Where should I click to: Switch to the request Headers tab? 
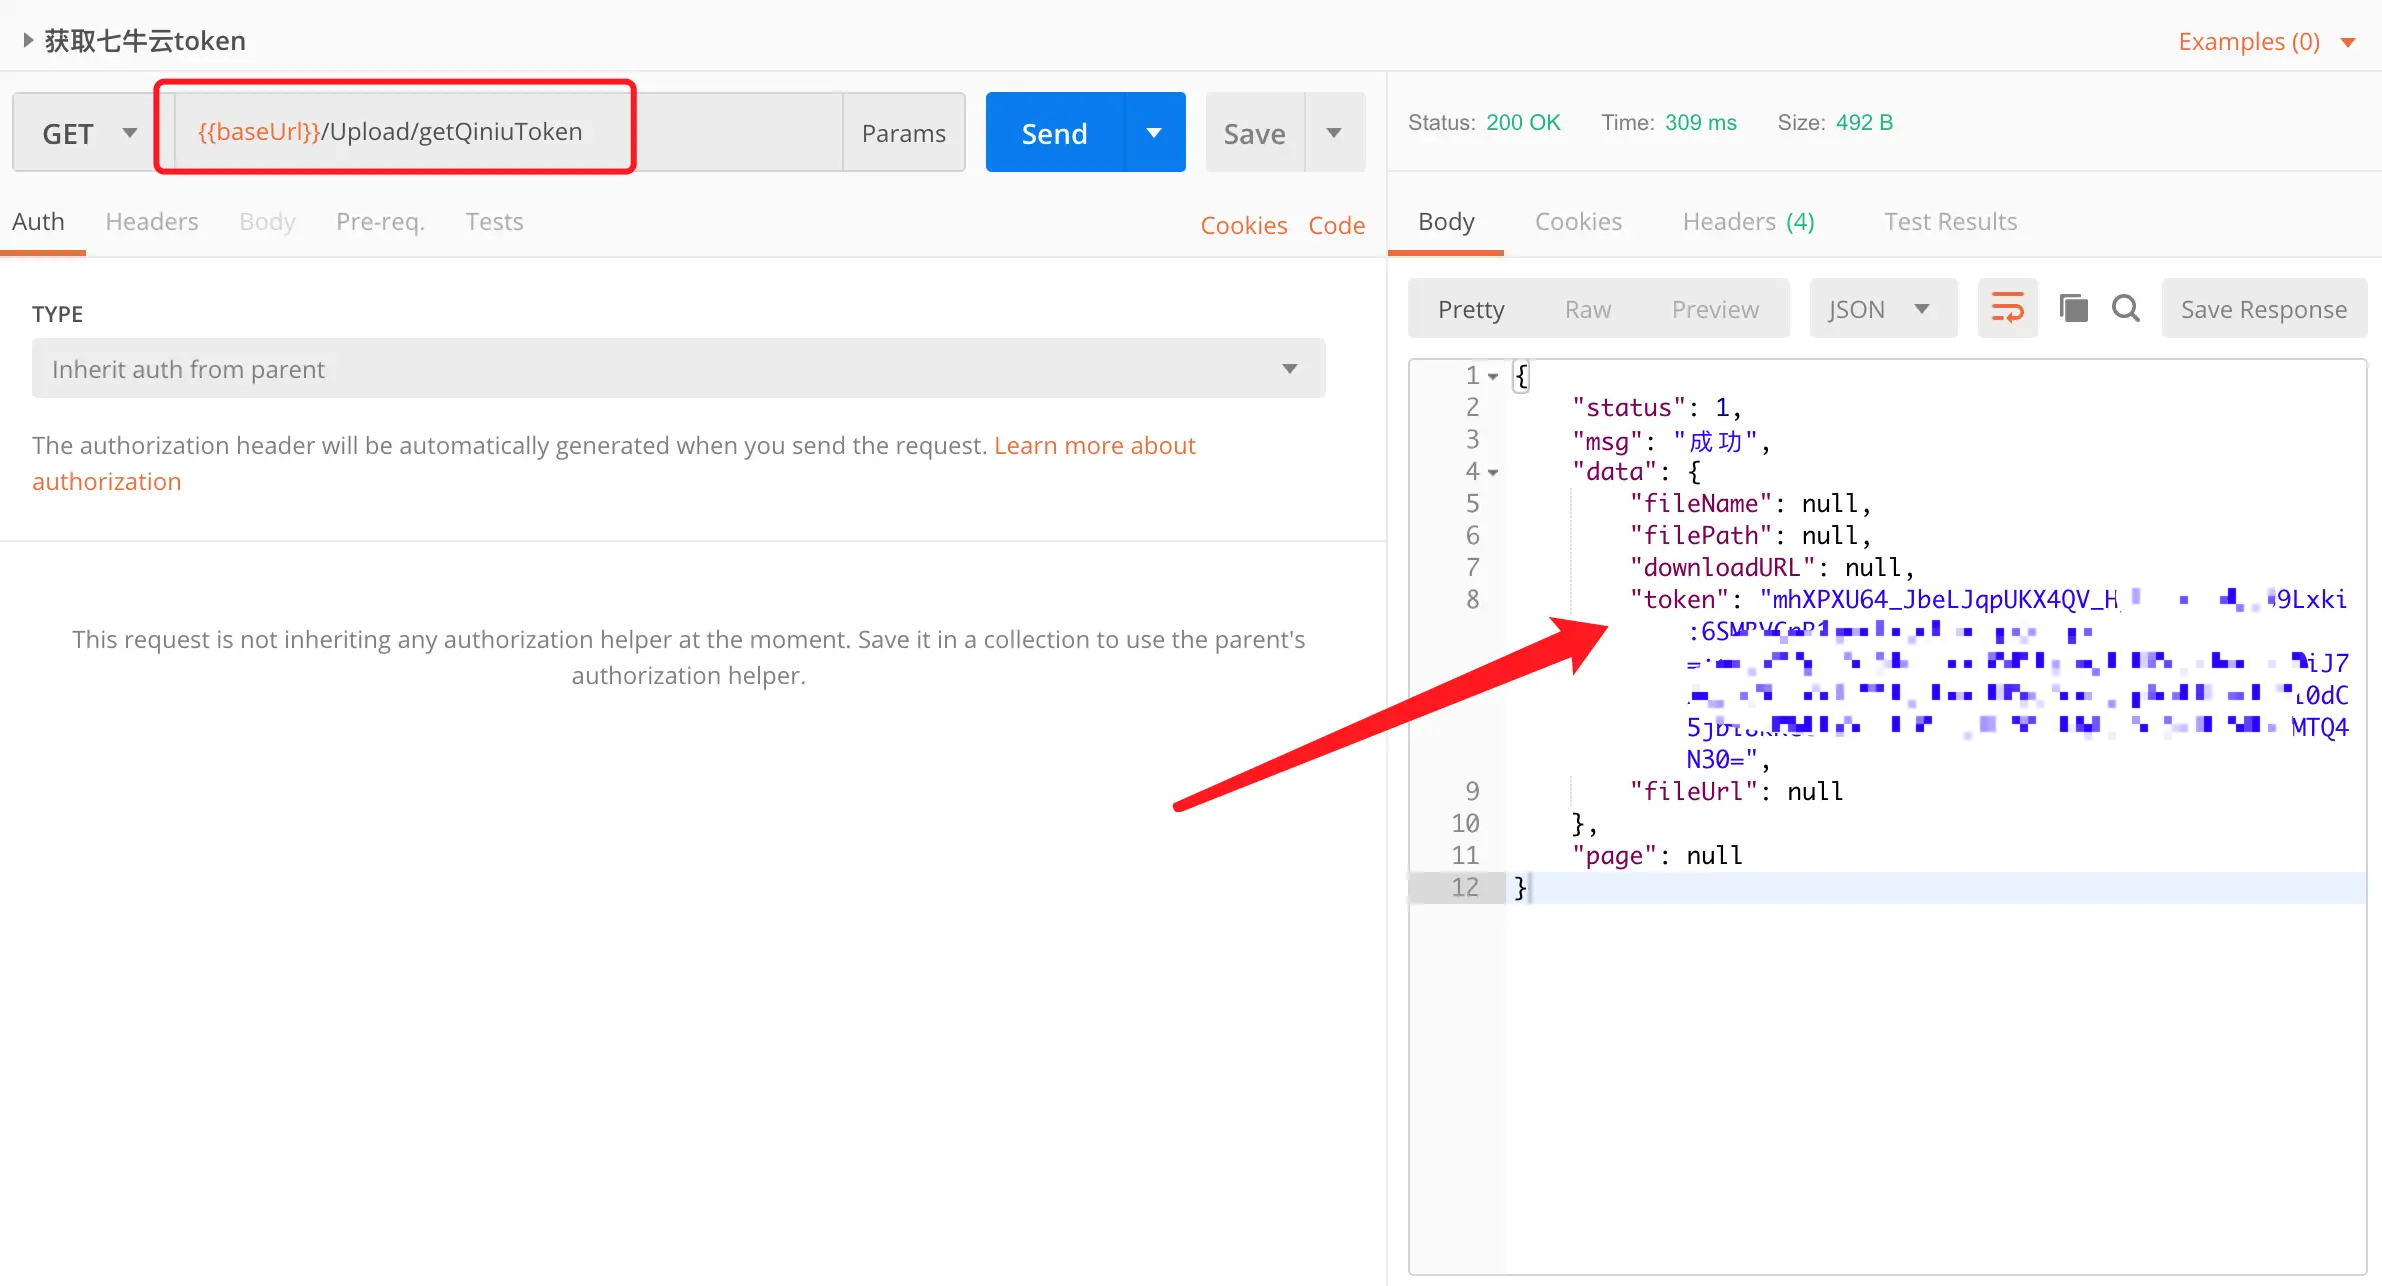152,221
